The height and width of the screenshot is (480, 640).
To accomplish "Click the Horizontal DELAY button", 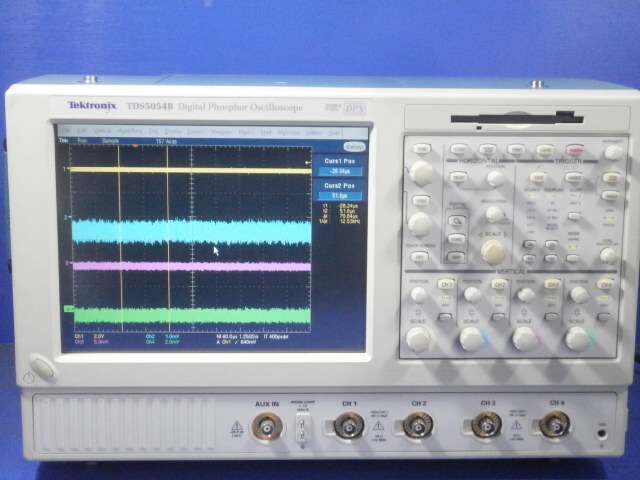I will 459,177.
